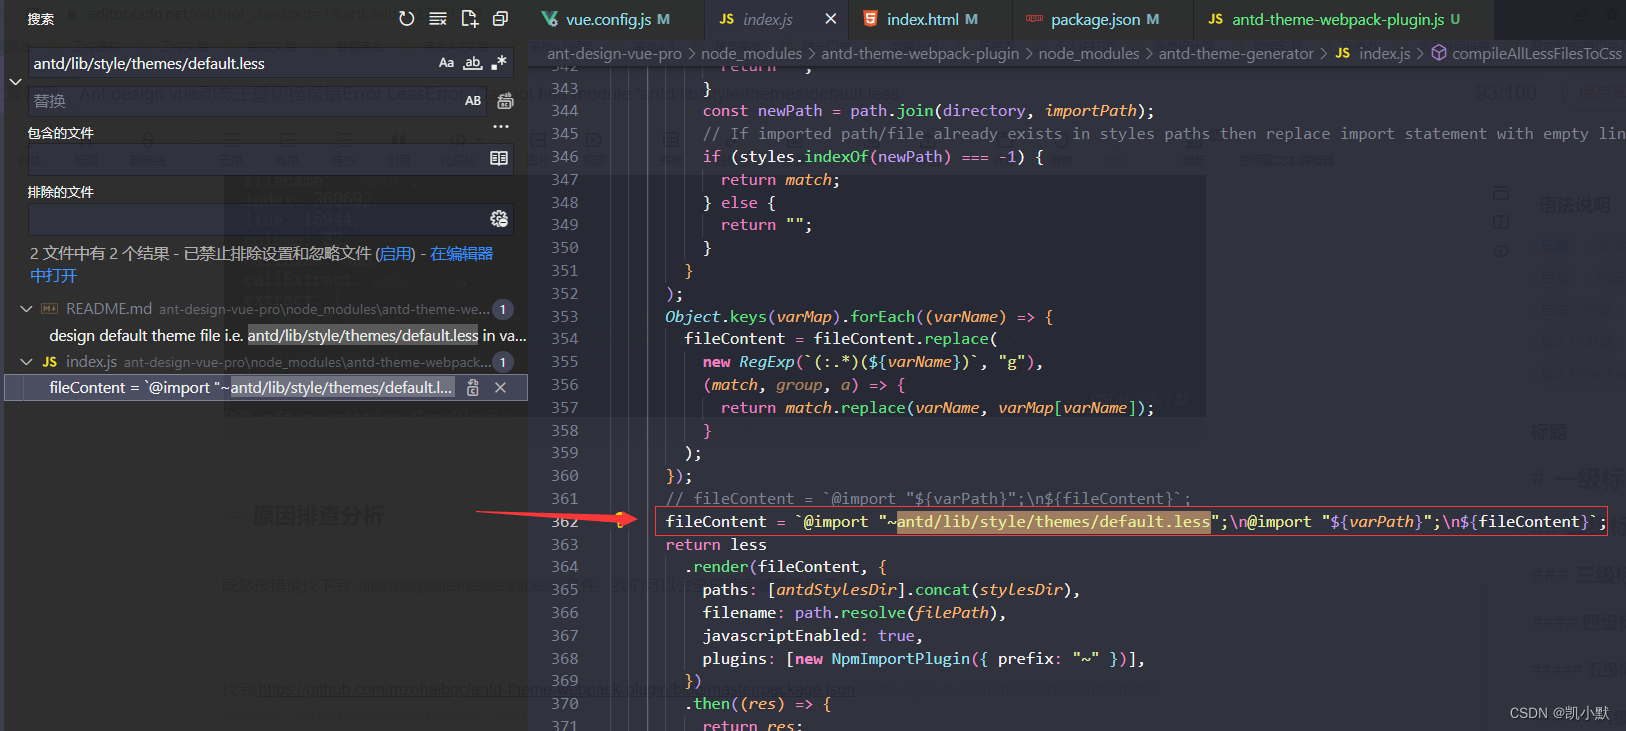The width and height of the screenshot is (1626, 731).
Task: Click NpmImportPlugin on line 368
Action: point(900,659)
